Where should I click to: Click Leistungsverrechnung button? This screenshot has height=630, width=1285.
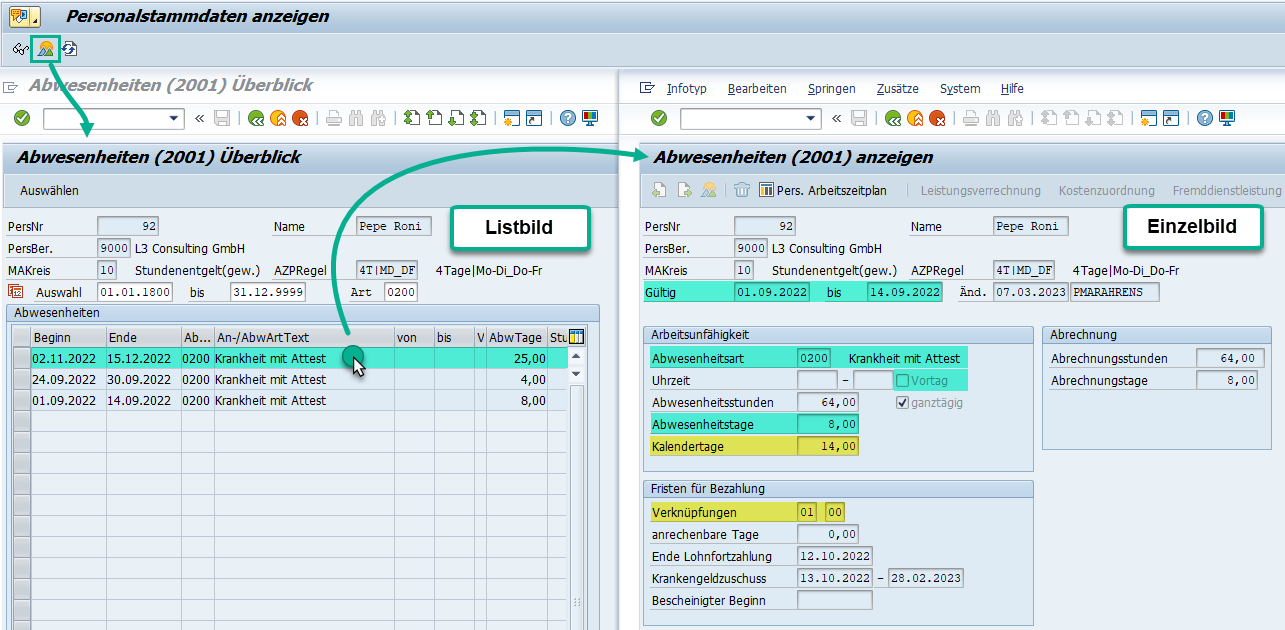click(980, 190)
